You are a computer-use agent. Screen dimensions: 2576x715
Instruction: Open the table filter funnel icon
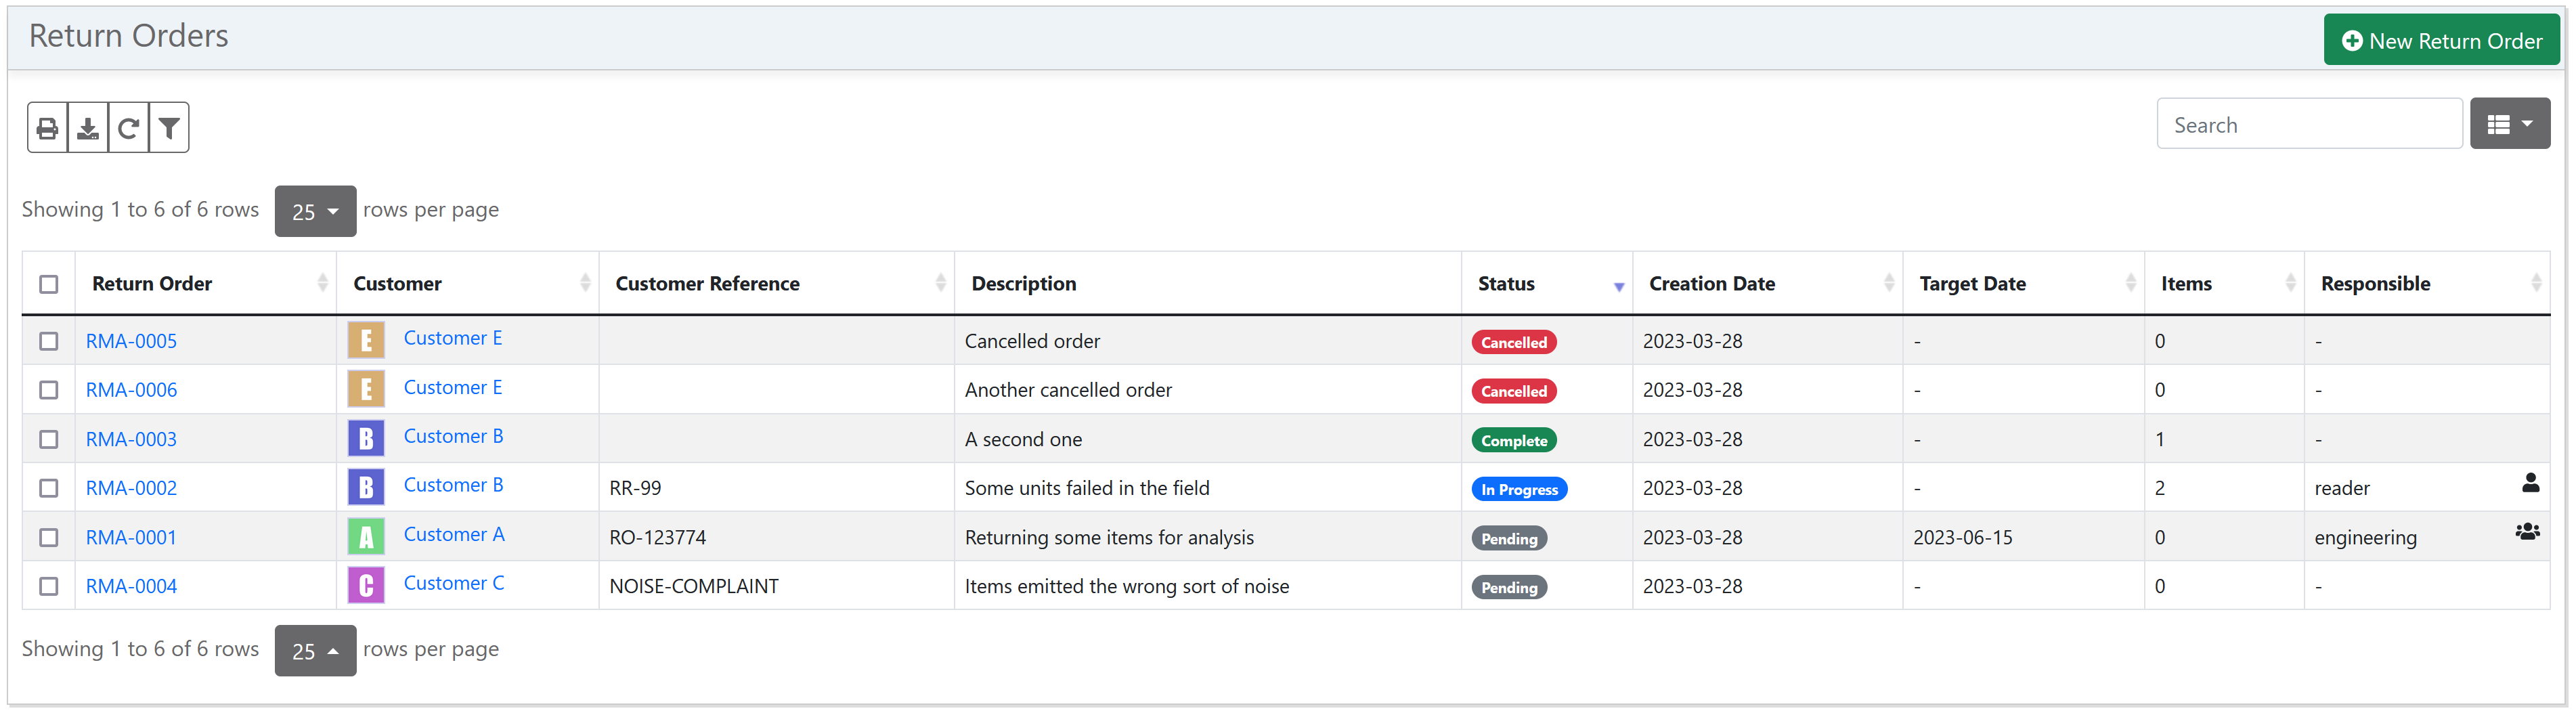click(169, 128)
